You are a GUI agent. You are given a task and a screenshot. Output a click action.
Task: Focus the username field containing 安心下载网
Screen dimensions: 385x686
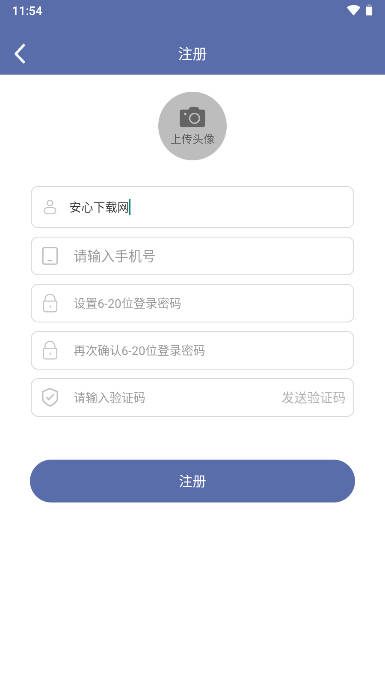pos(192,207)
